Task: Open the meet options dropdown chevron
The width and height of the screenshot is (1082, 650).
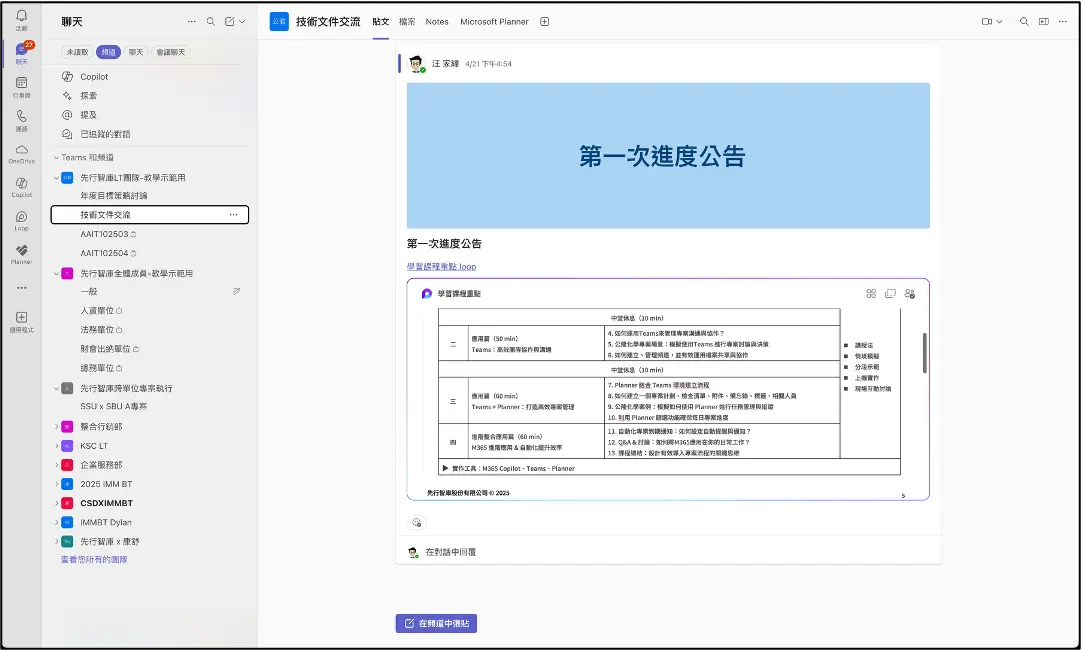Action: [x=999, y=22]
